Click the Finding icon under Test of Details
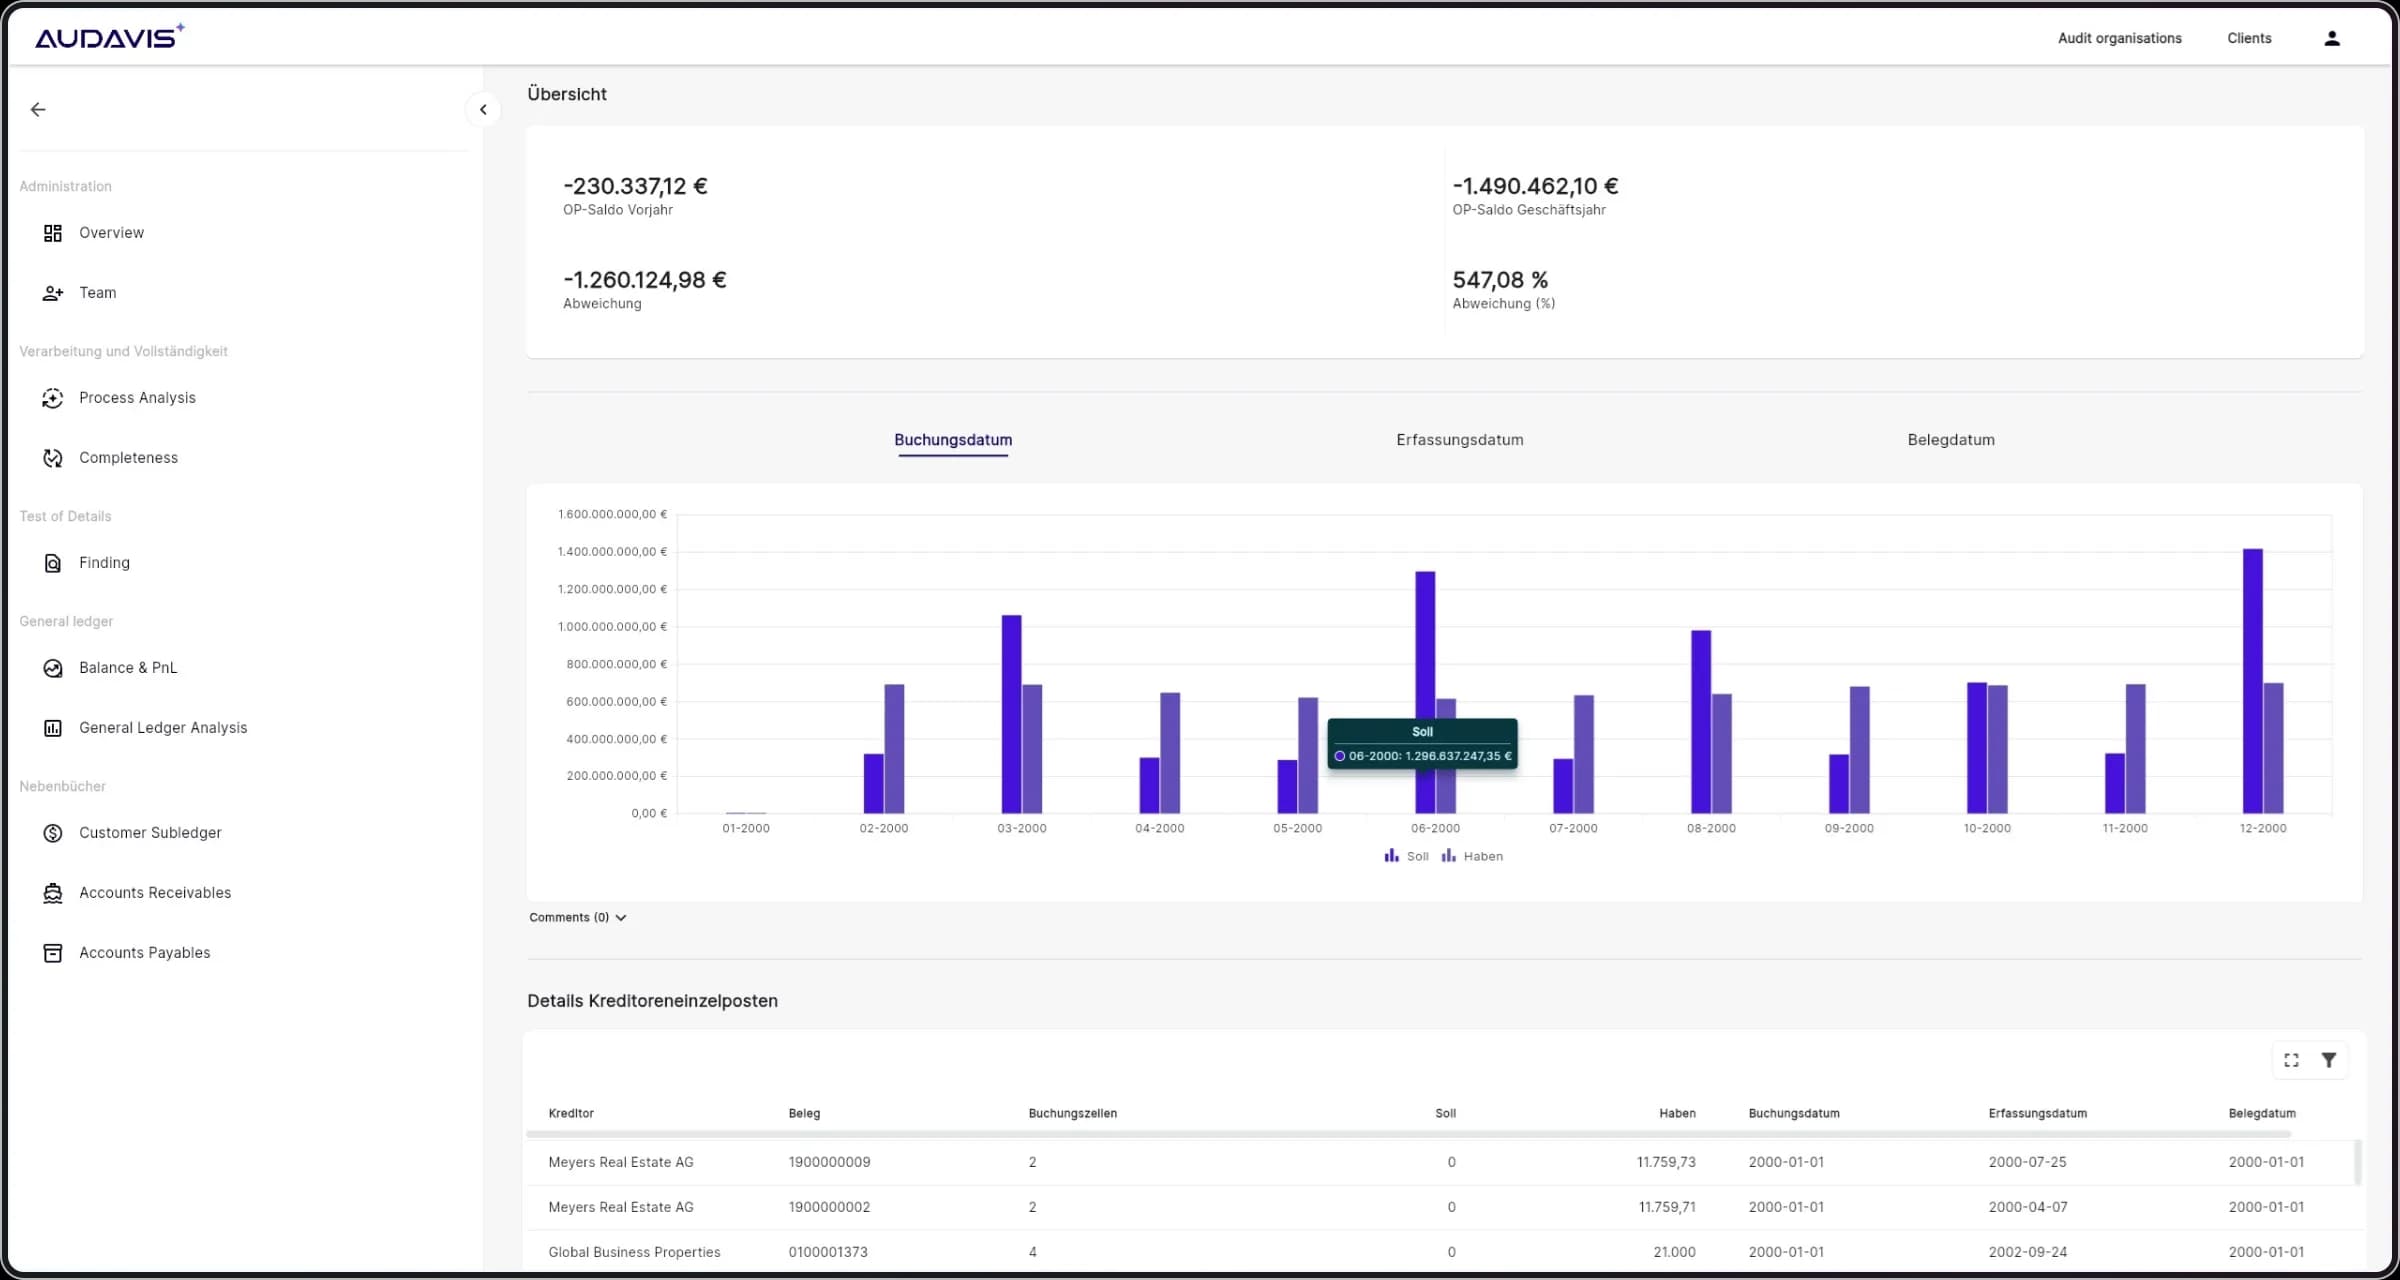This screenshot has height=1280, width=2400. click(52, 562)
